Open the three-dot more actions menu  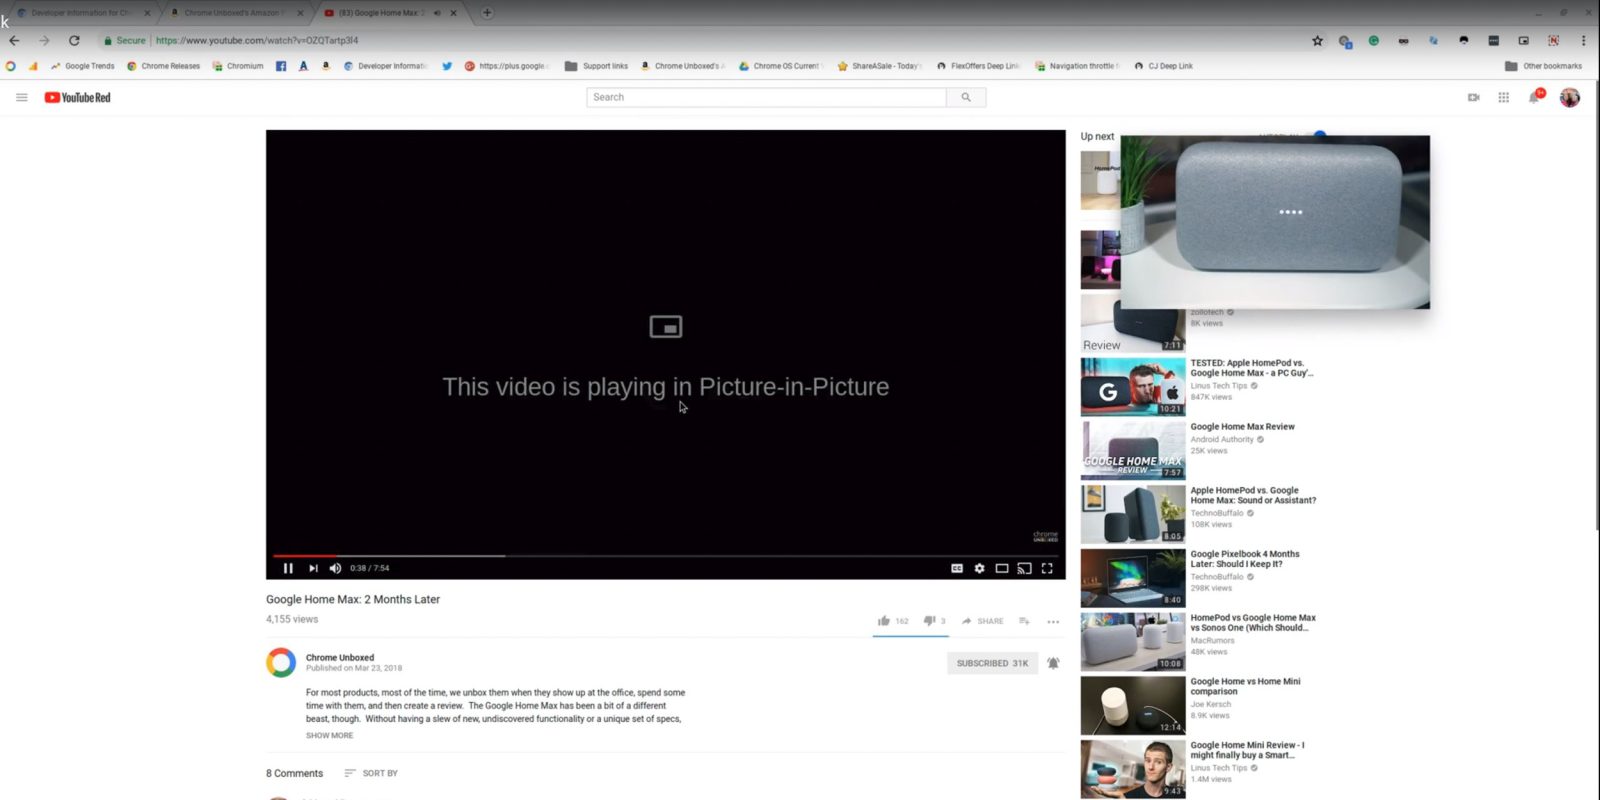click(x=1053, y=622)
